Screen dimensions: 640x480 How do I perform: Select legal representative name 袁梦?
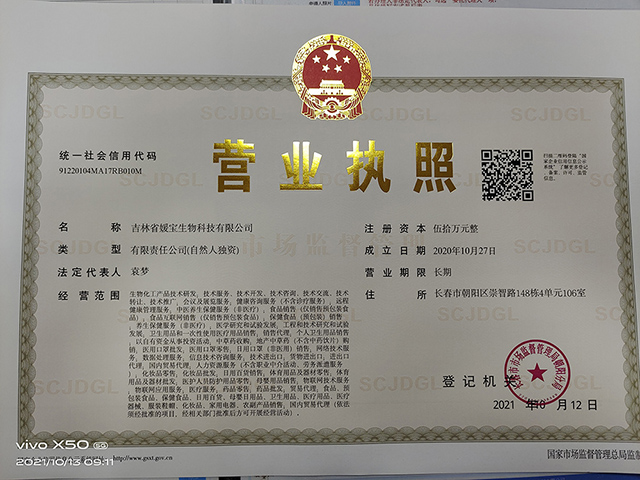140,271
